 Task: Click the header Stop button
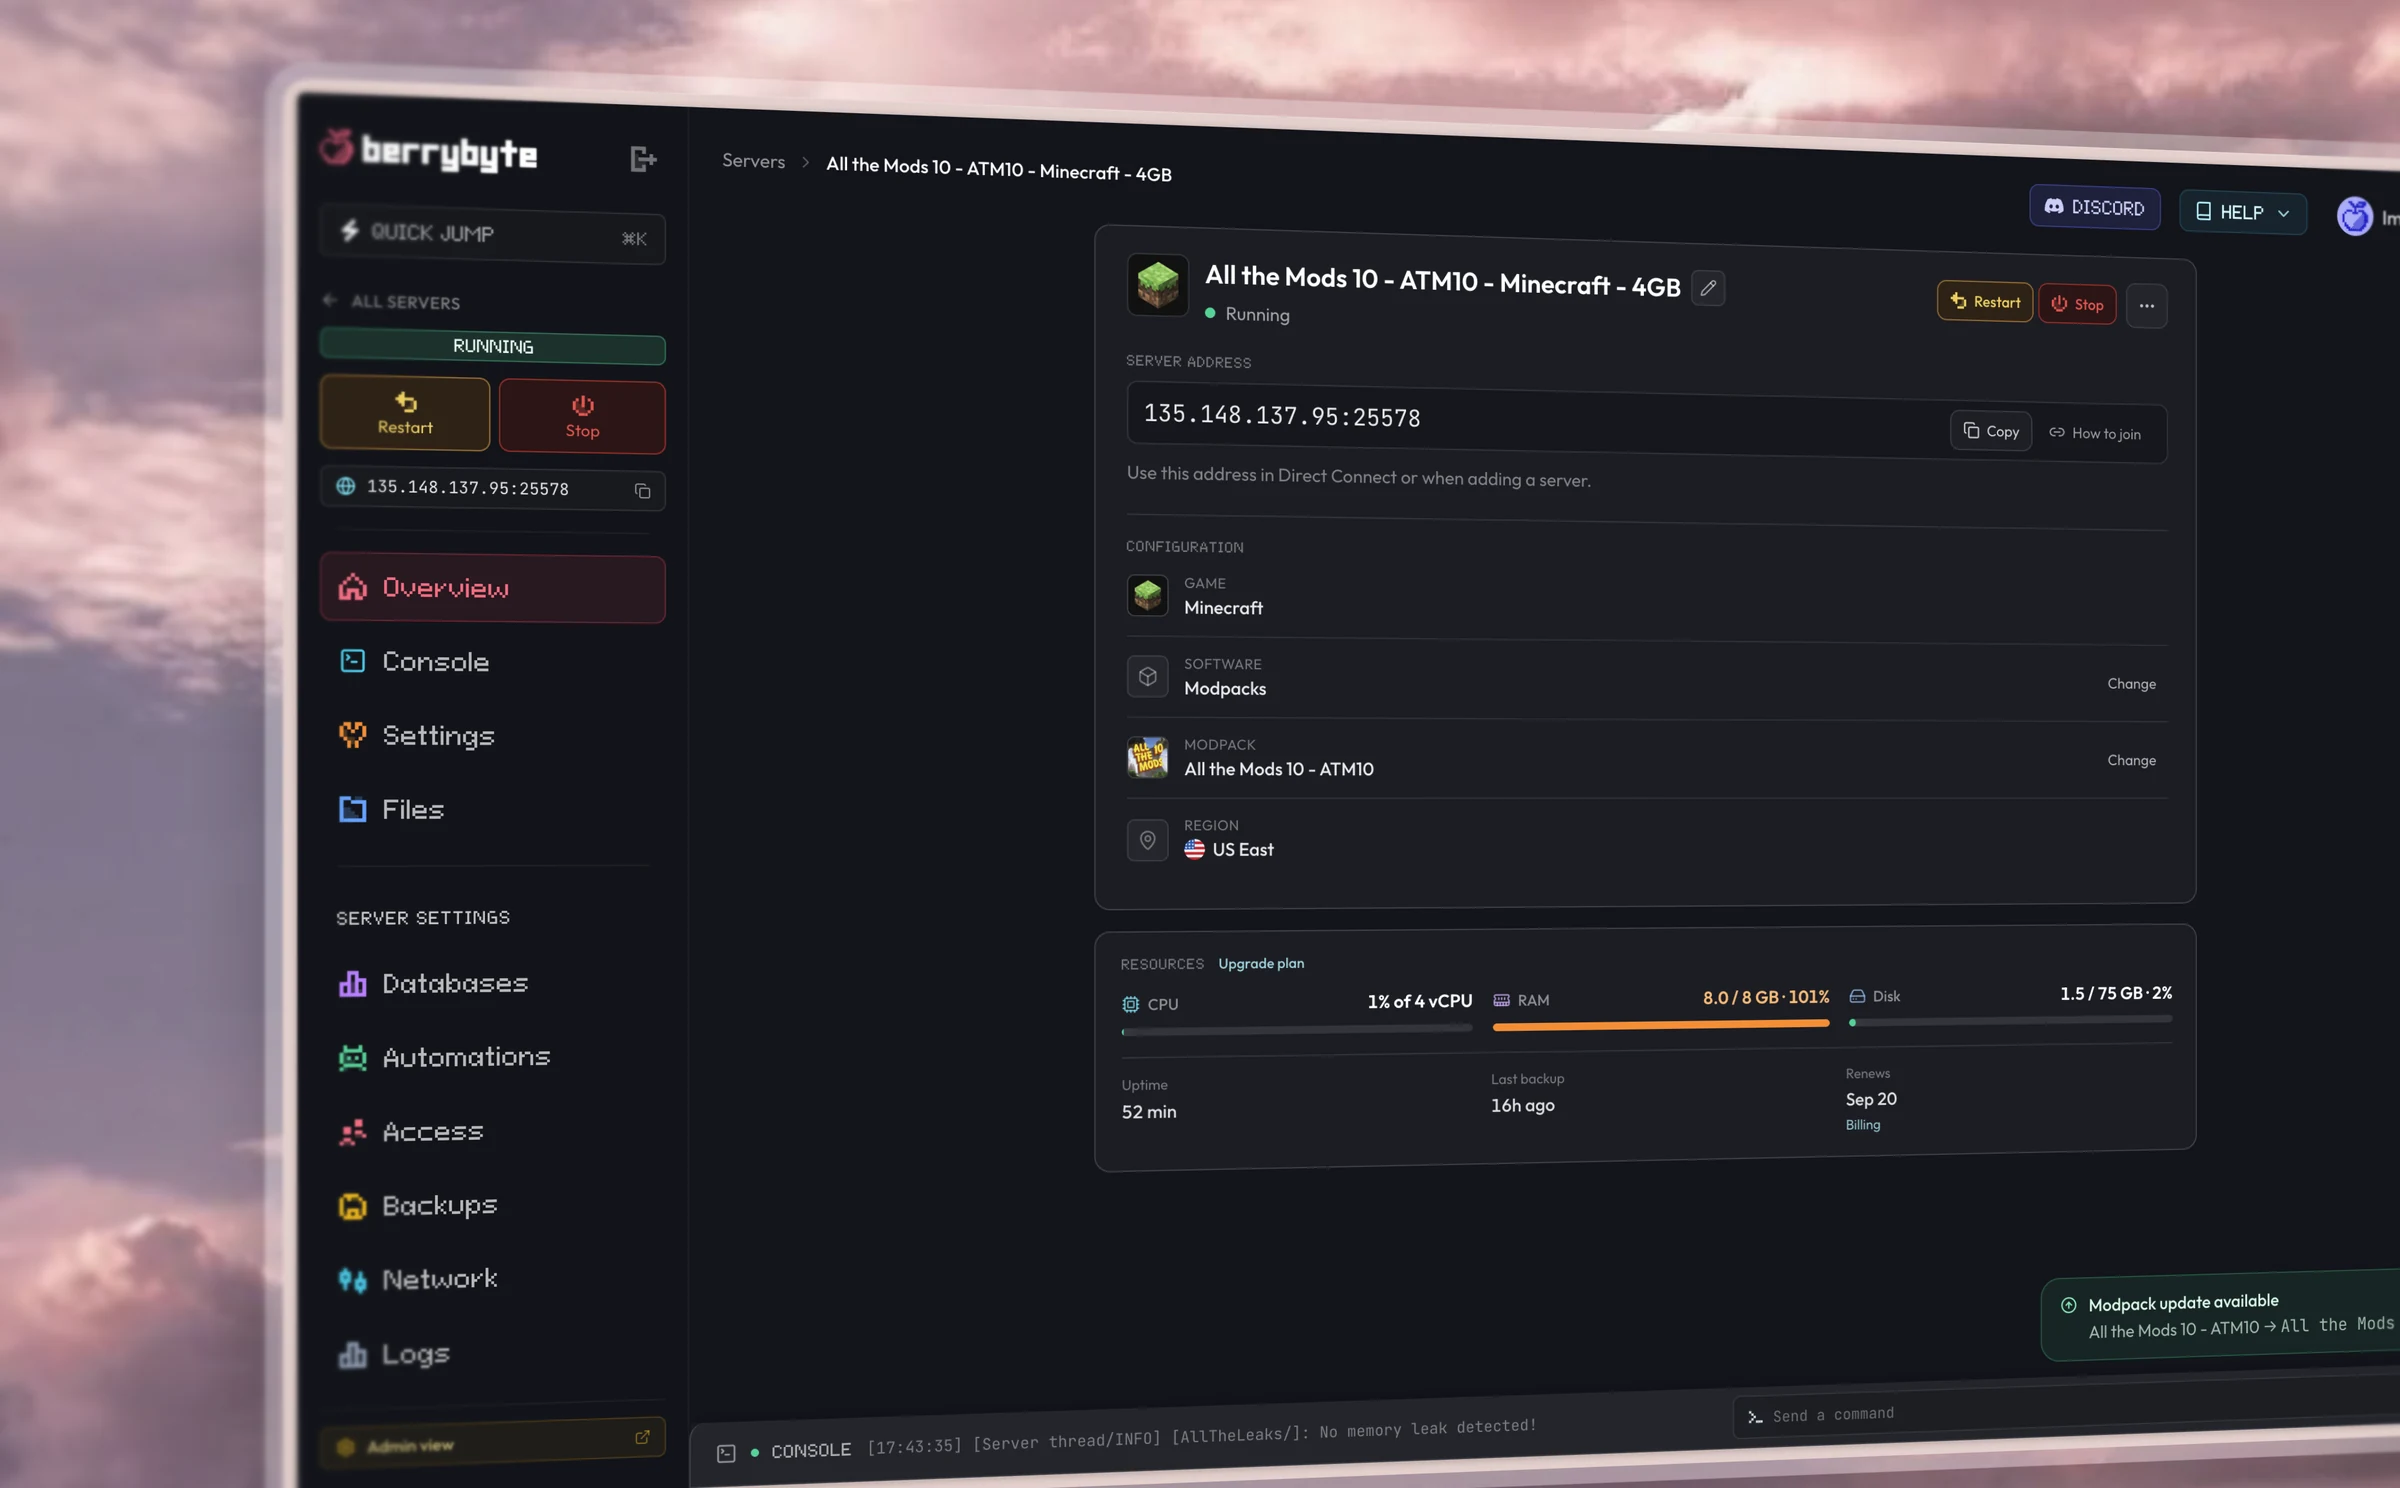pos(2077,304)
